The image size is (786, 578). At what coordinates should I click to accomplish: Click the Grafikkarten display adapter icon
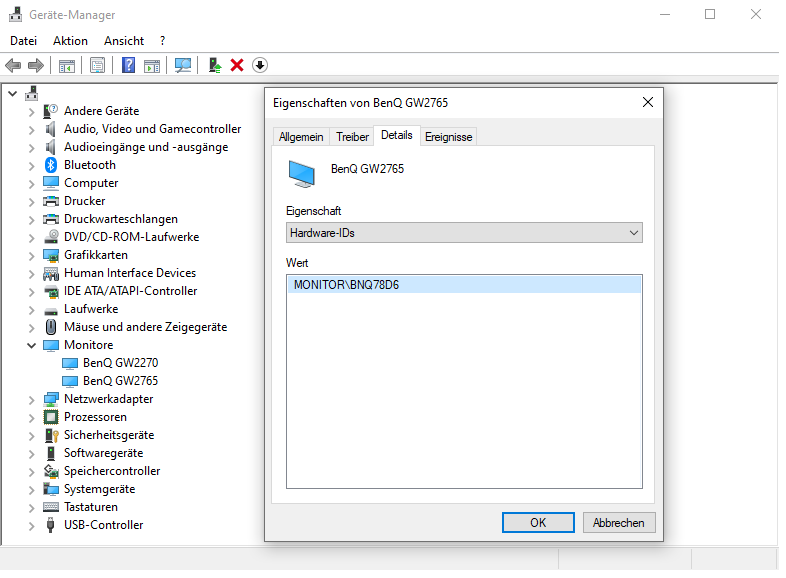coord(51,255)
